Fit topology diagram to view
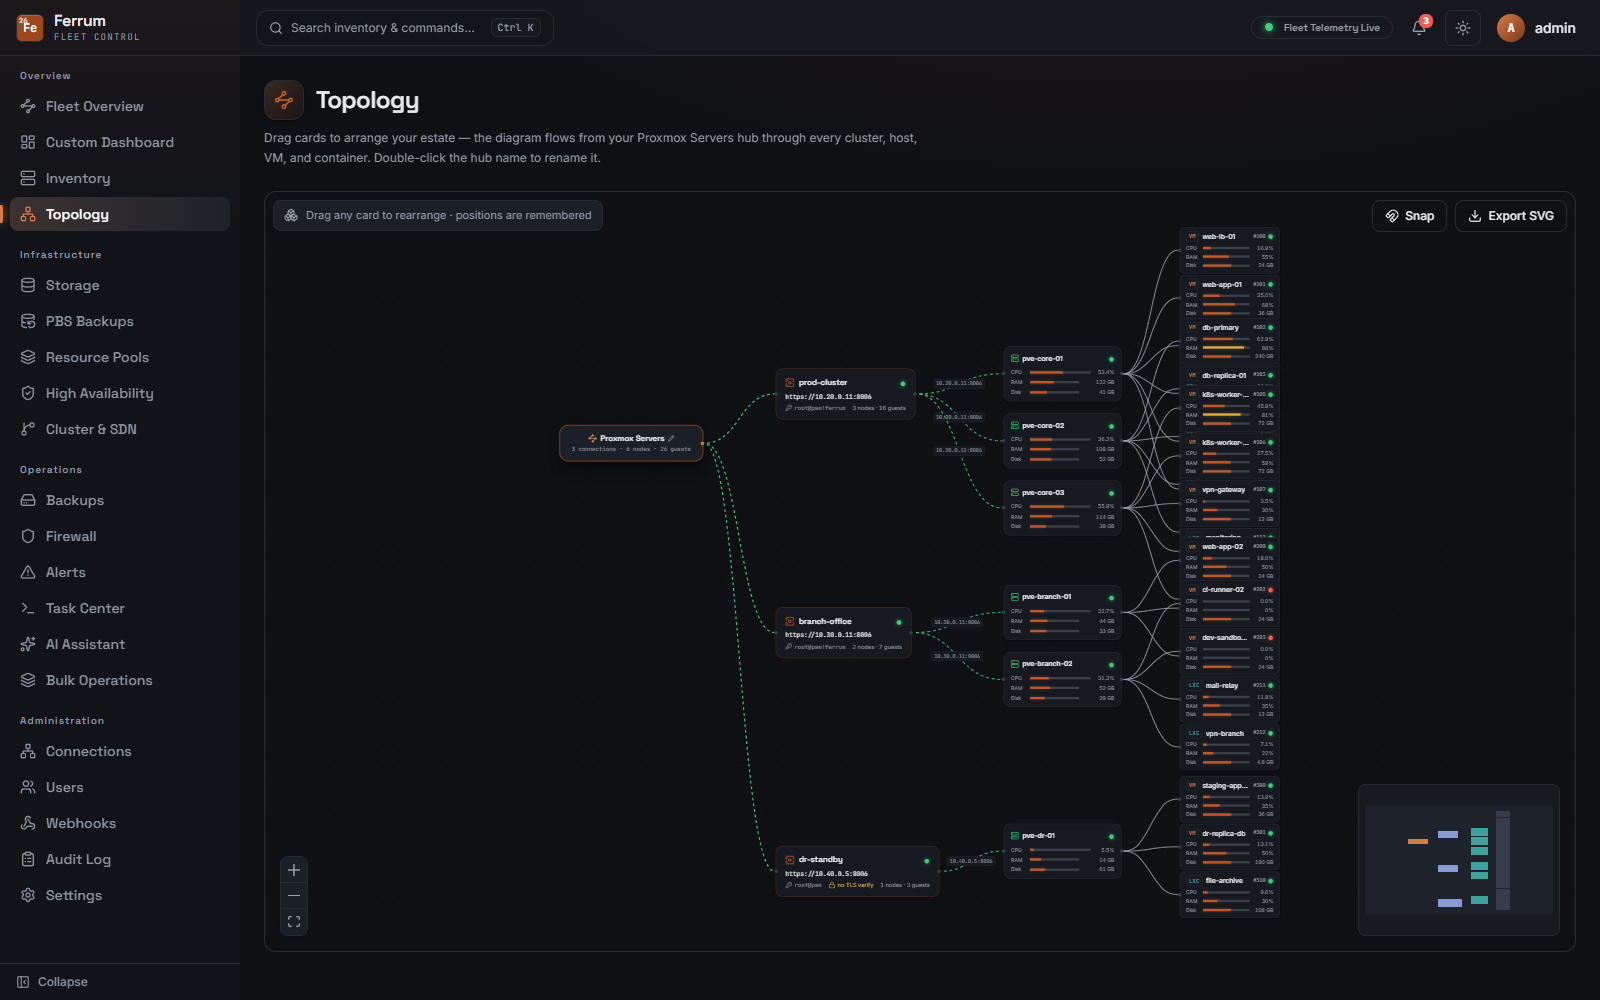 (294, 922)
